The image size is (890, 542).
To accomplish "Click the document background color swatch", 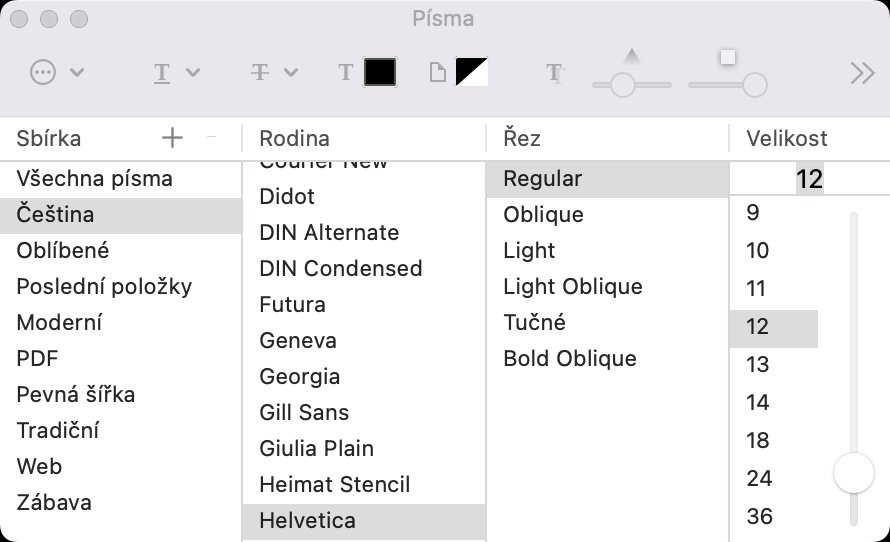I will (x=471, y=72).
